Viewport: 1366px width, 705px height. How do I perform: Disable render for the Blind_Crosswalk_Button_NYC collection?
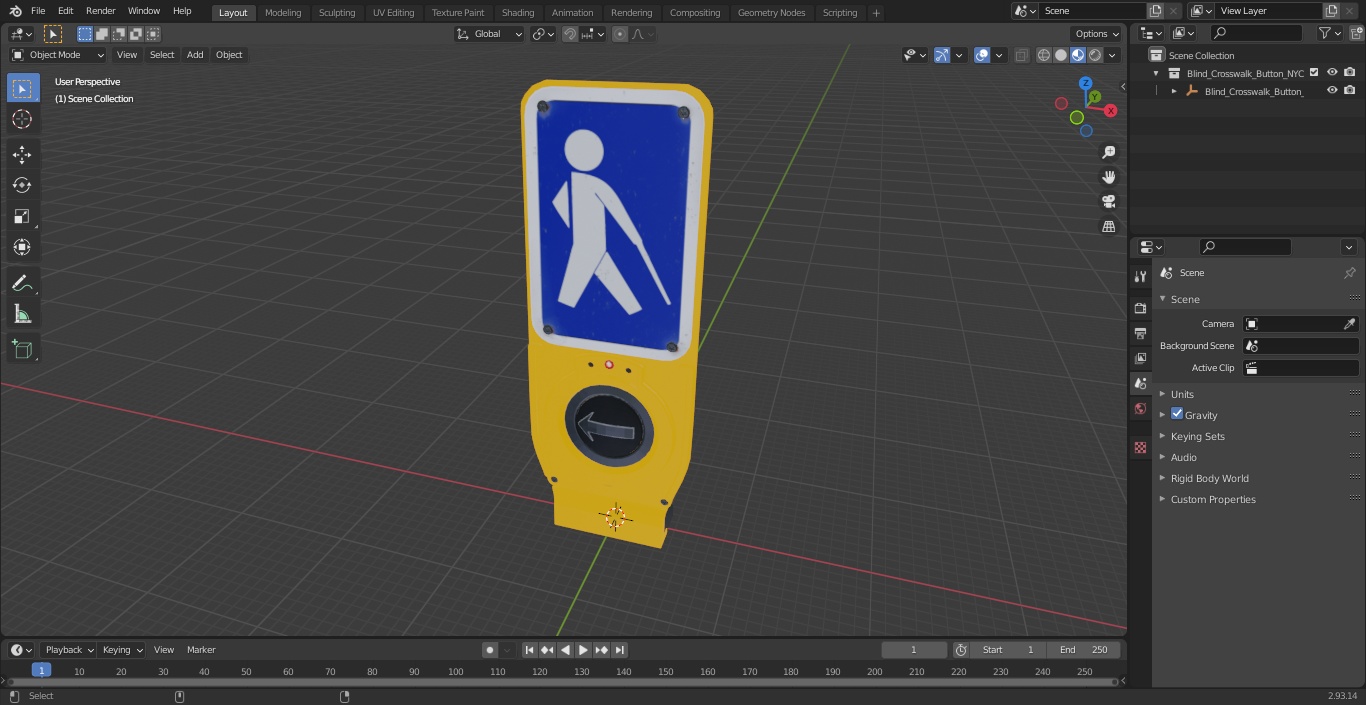pos(1350,72)
